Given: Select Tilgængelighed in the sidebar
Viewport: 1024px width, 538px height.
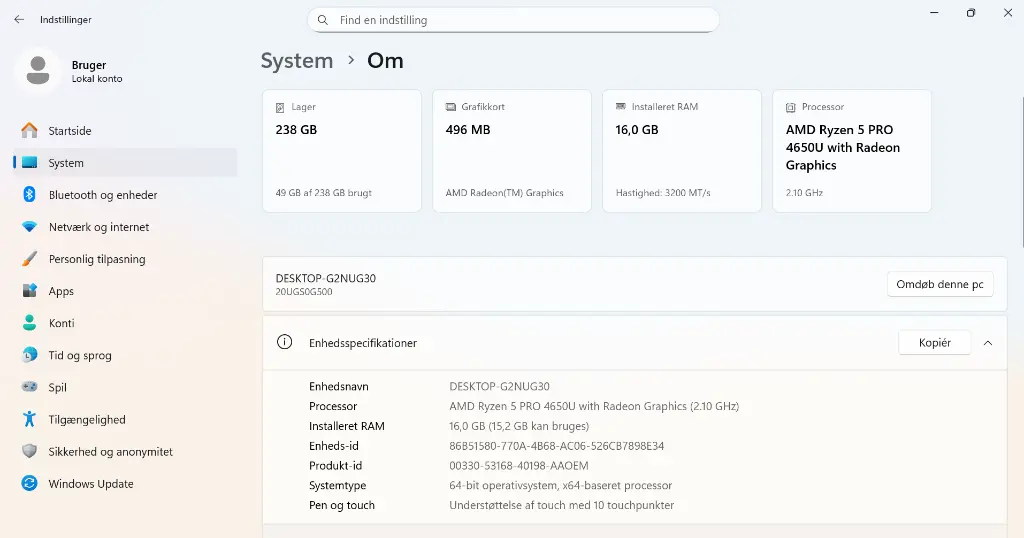Looking at the screenshot, I should [86, 420].
